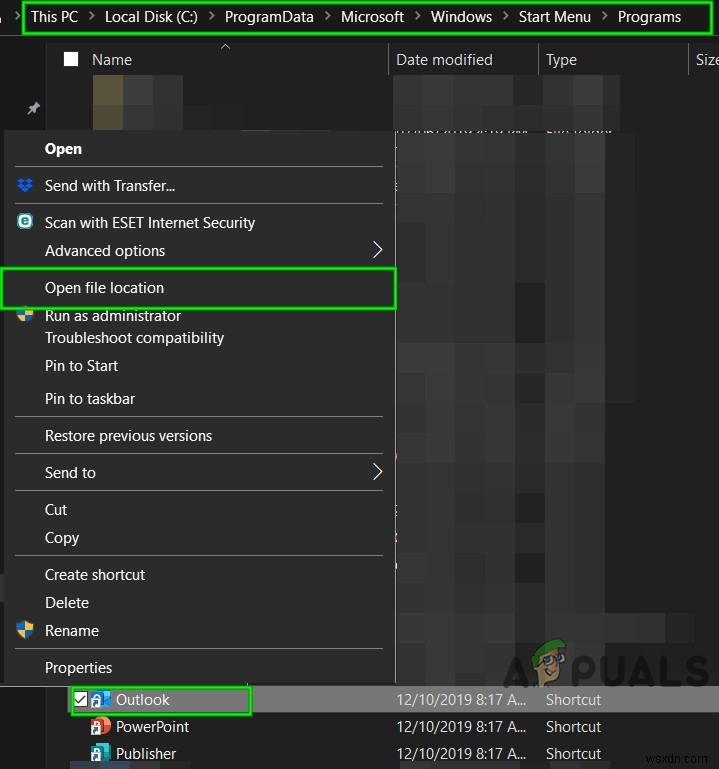
Task: Choose Pin to Start
Action: coord(81,366)
